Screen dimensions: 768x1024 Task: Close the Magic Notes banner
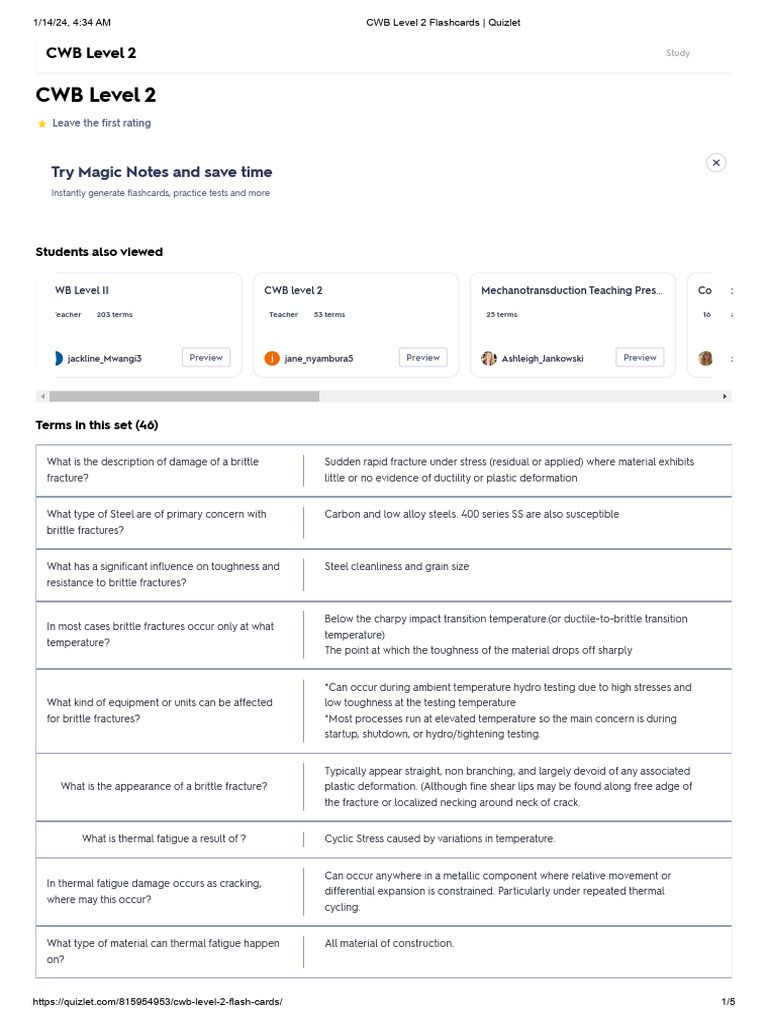[x=716, y=163]
